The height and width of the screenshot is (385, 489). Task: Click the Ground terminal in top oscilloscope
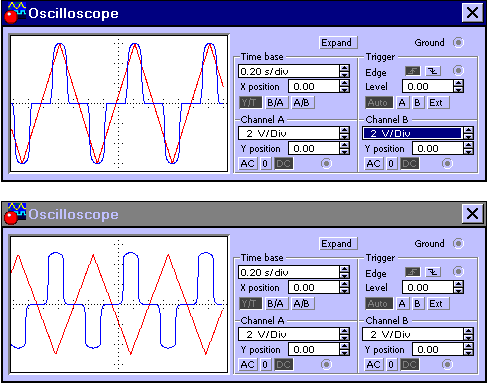458,43
